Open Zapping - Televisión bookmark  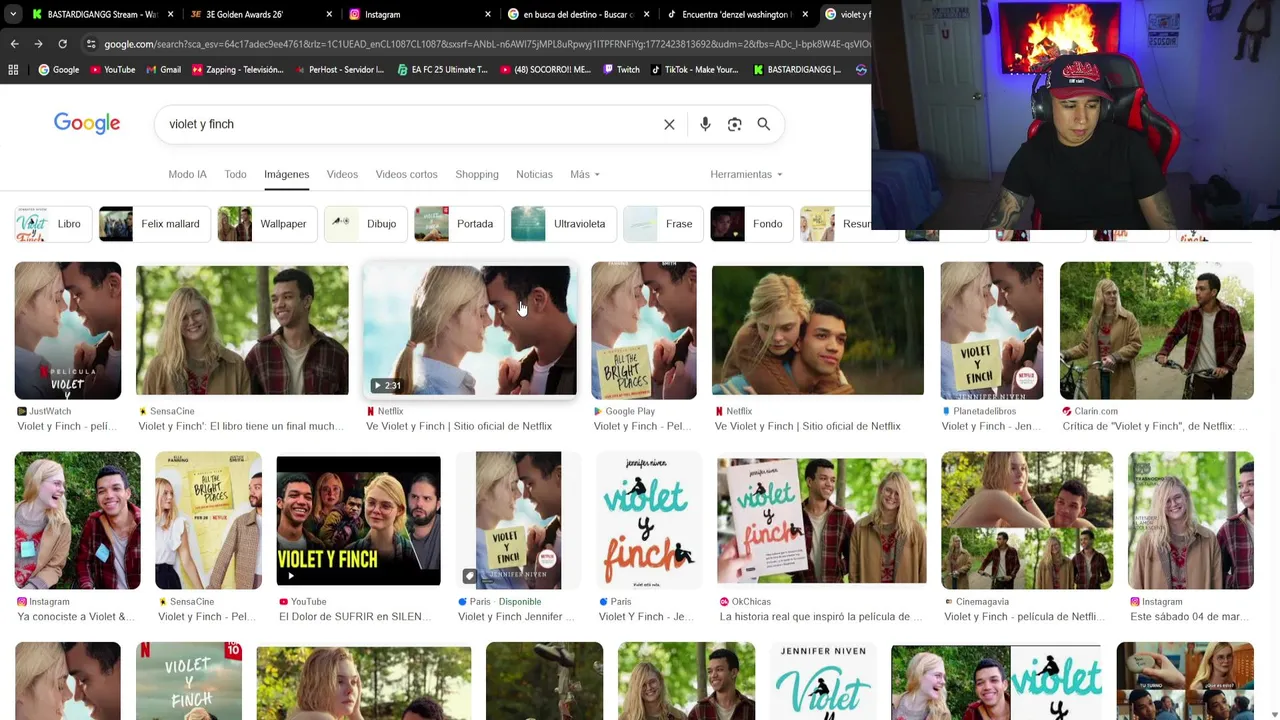click(238, 70)
